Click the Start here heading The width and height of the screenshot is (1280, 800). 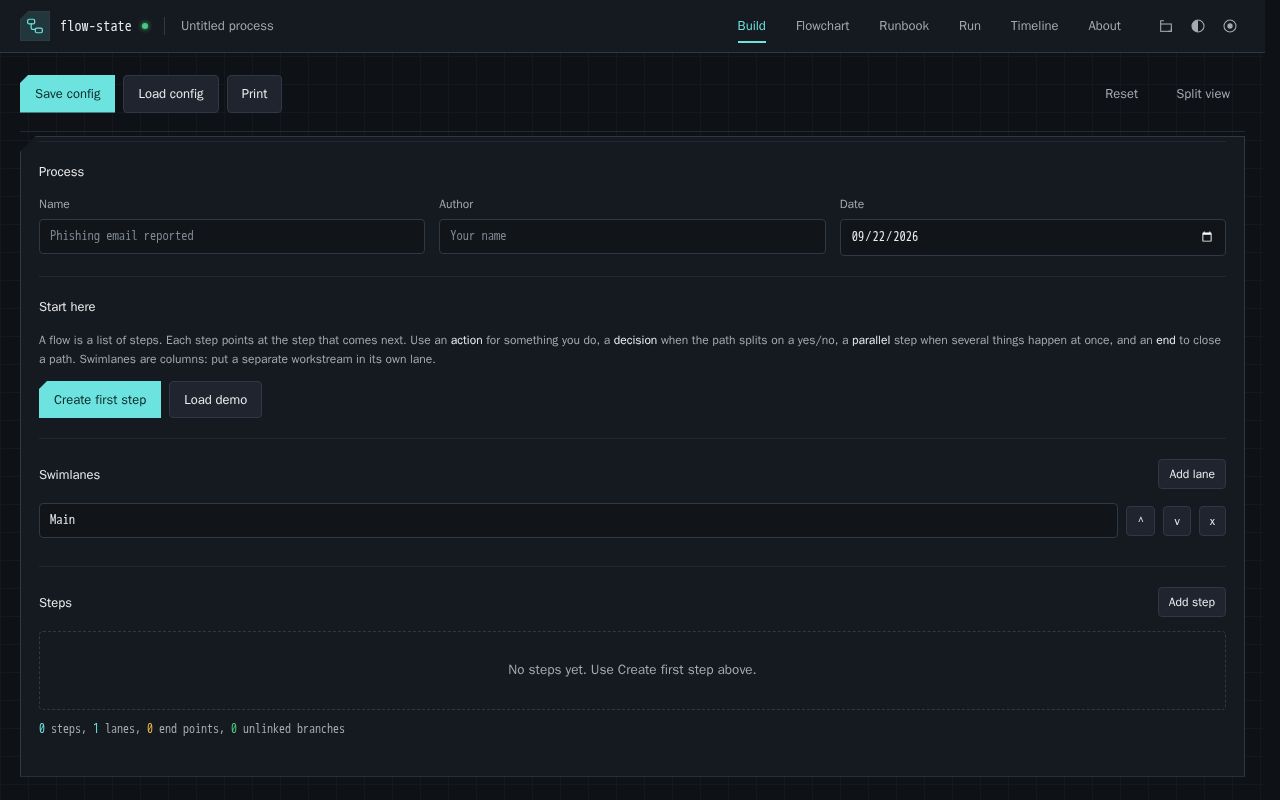(67, 307)
